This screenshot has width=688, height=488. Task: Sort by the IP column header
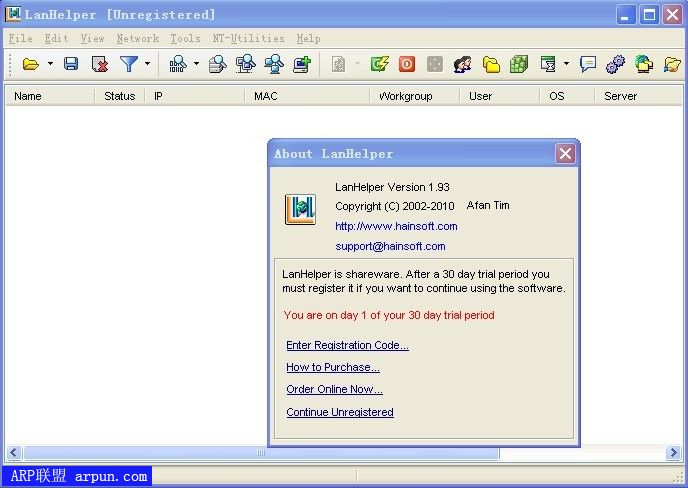click(x=194, y=96)
